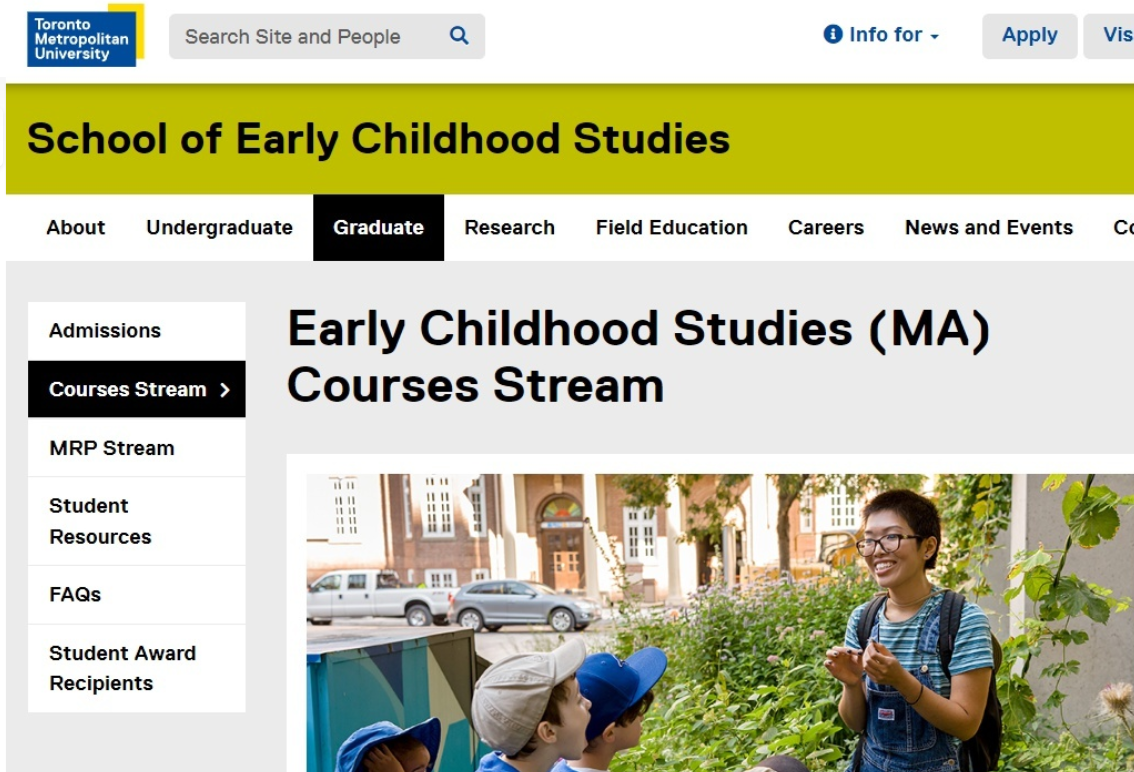Type in the Search Site and People field
This screenshot has width=1134, height=772.
(305, 37)
